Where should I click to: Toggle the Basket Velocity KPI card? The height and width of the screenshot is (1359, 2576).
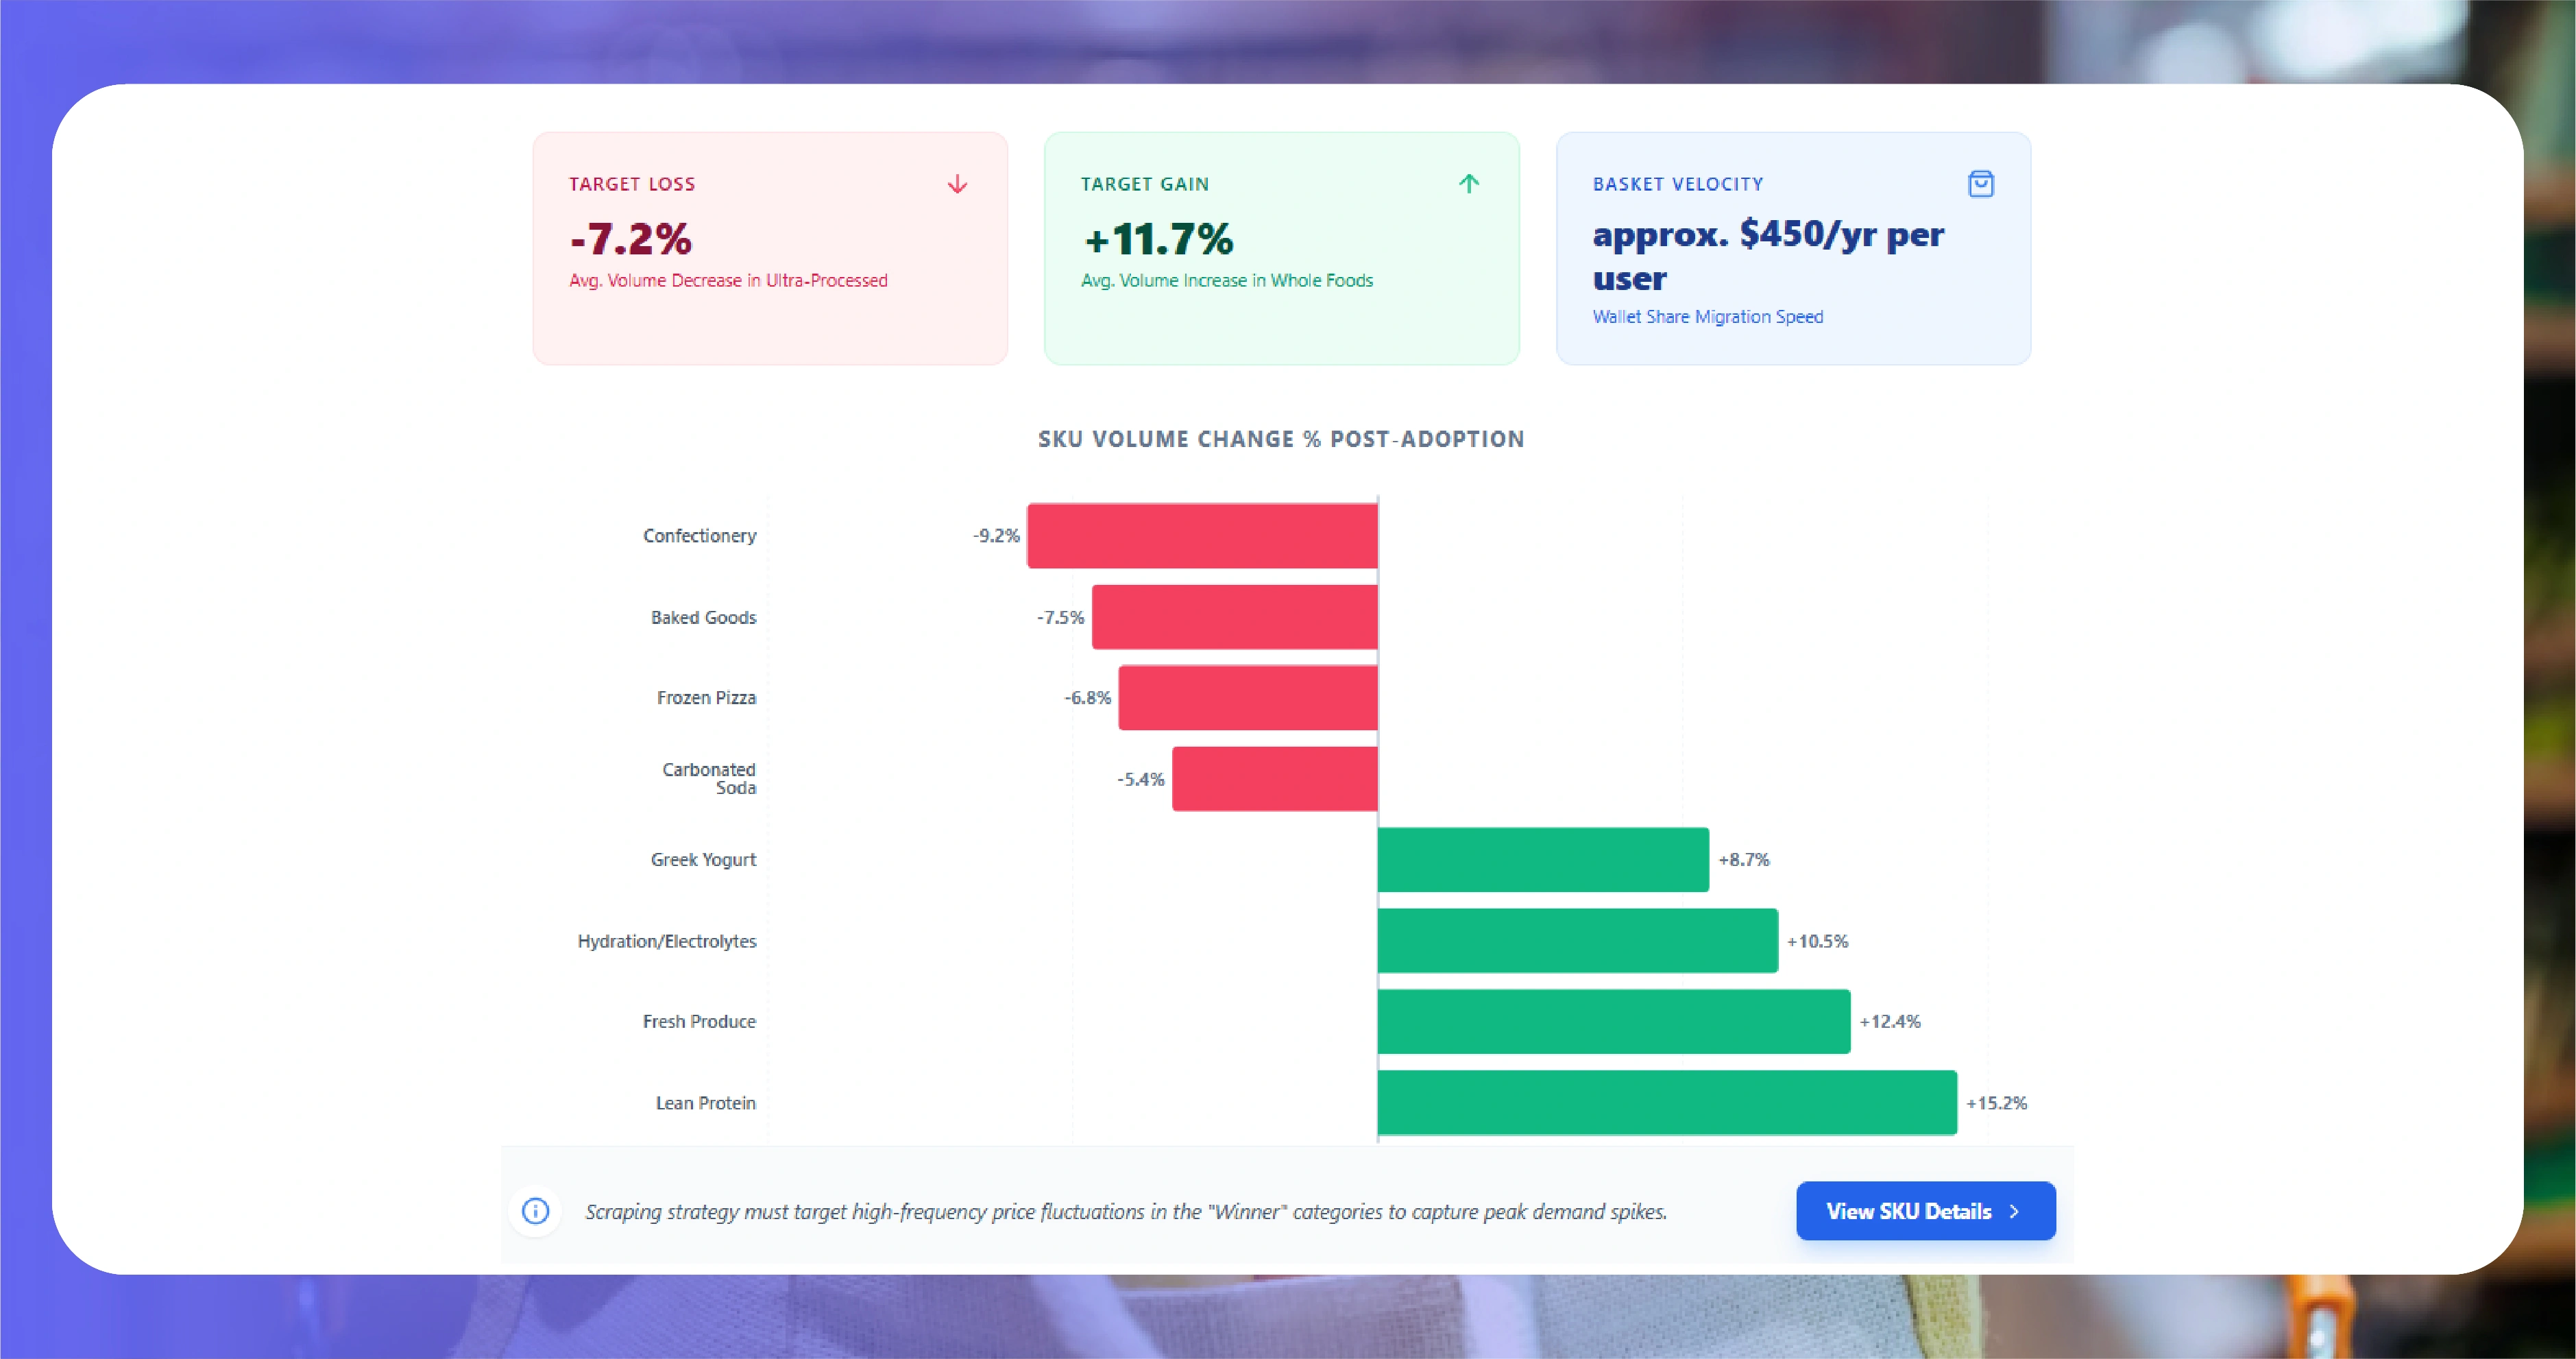pyautogui.click(x=1791, y=248)
